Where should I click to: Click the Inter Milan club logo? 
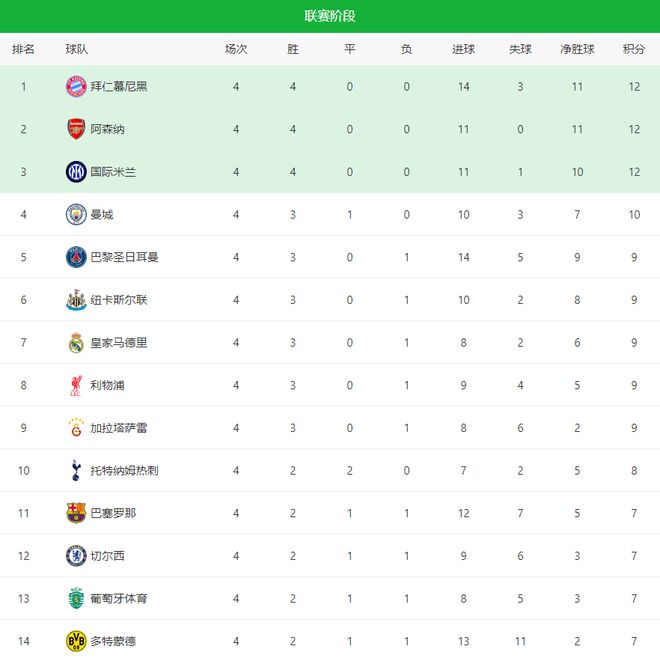(76, 172)
